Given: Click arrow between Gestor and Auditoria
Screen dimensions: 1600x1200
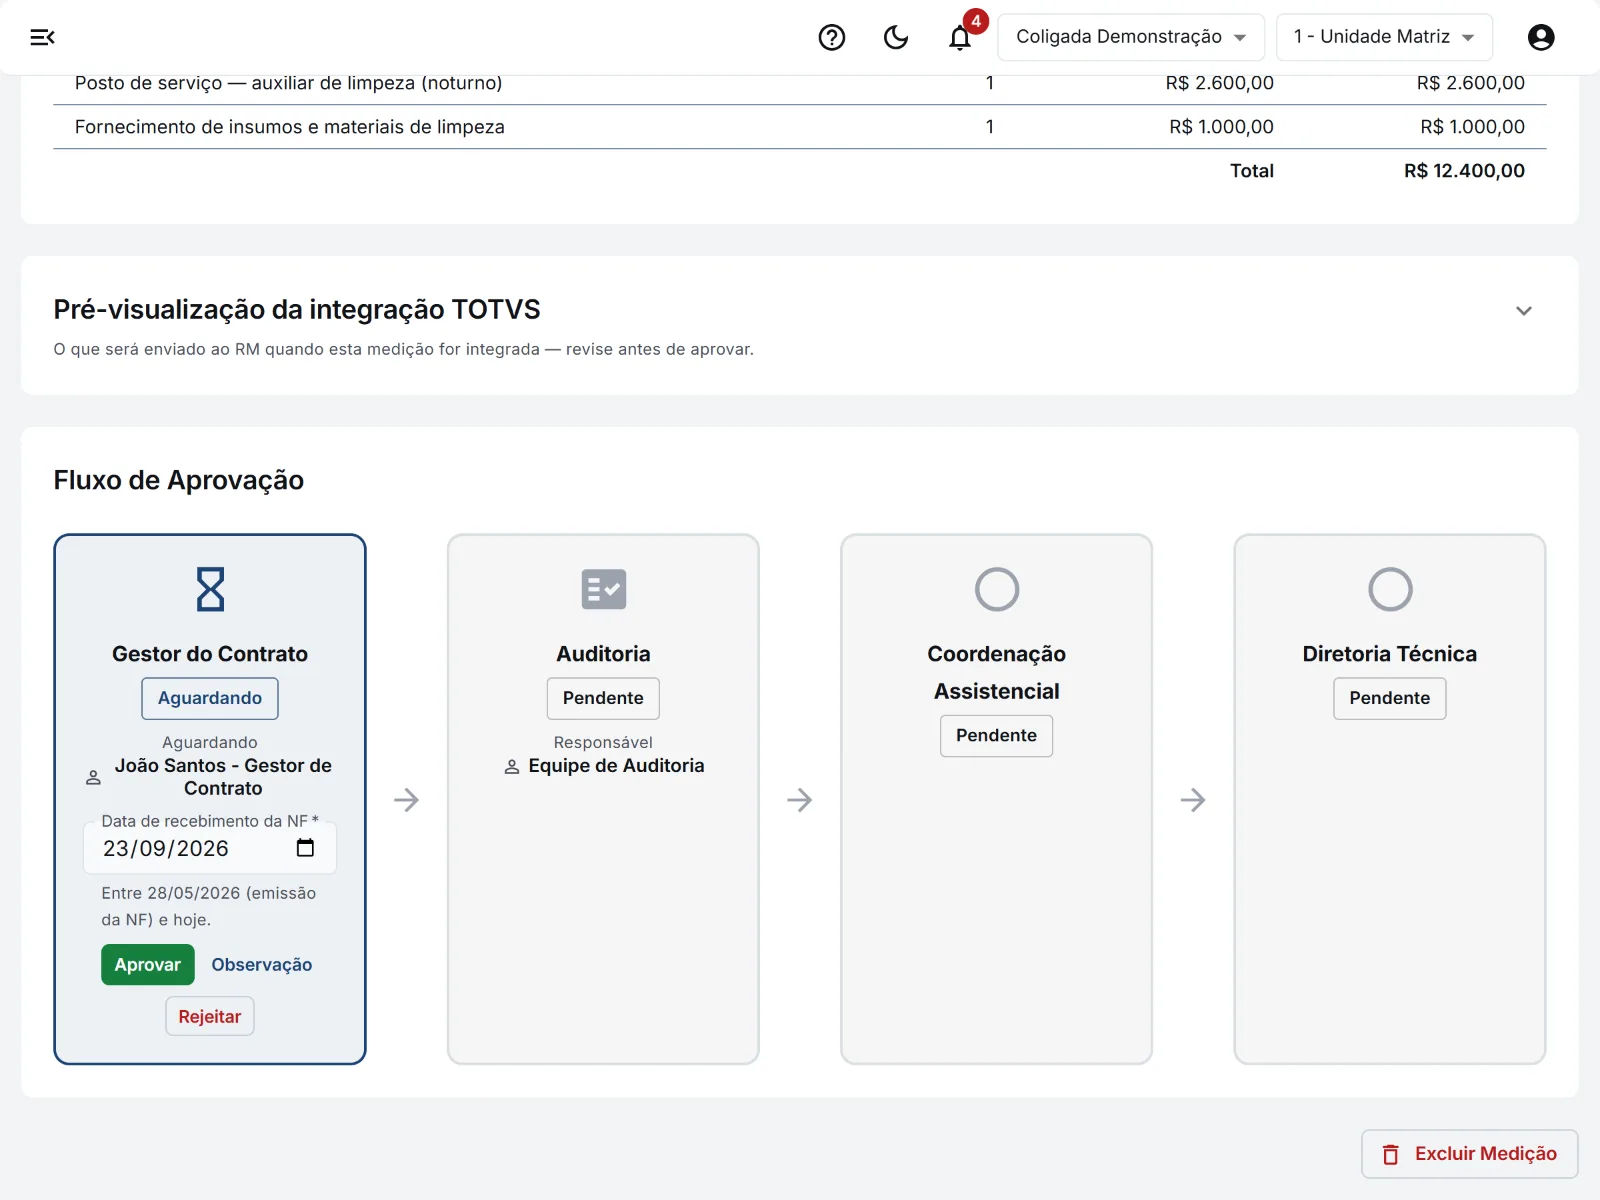Looking at the screenshot, I should (x=406, y=800).
